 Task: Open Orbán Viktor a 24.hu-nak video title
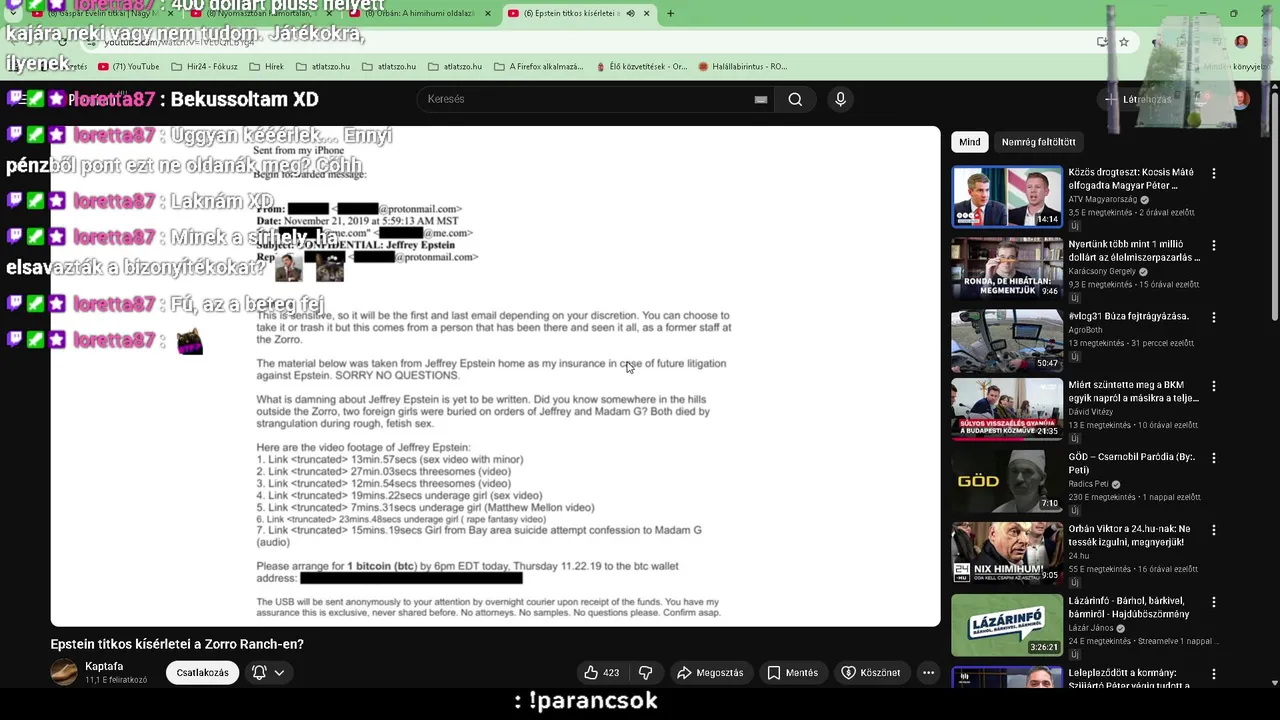click(x=1130, y=535)
